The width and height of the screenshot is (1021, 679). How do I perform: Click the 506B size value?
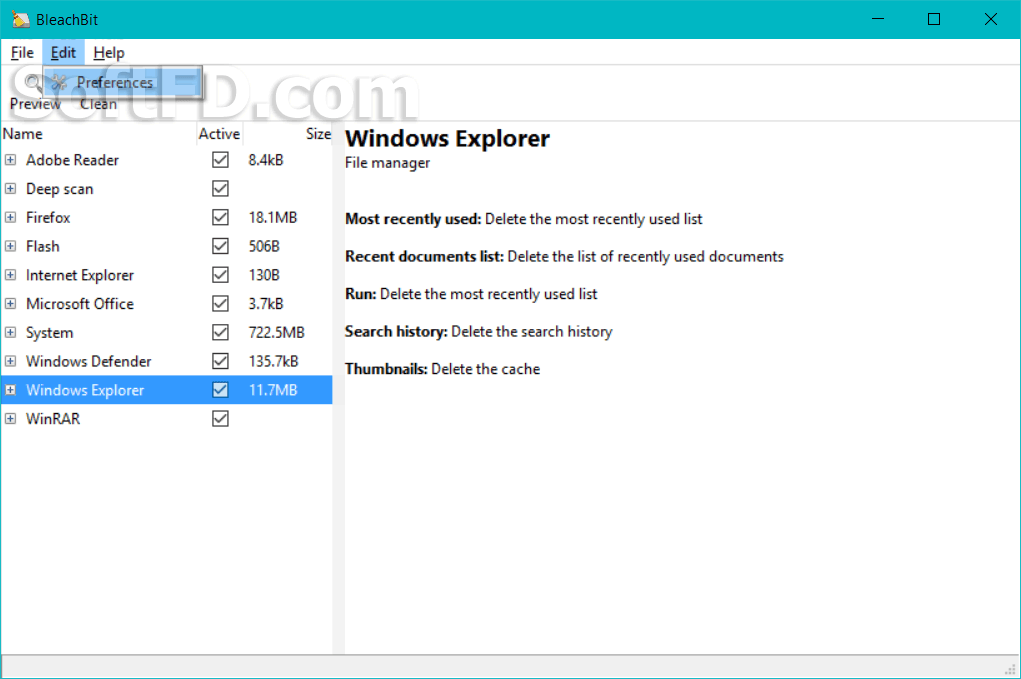tap(264, 246)
